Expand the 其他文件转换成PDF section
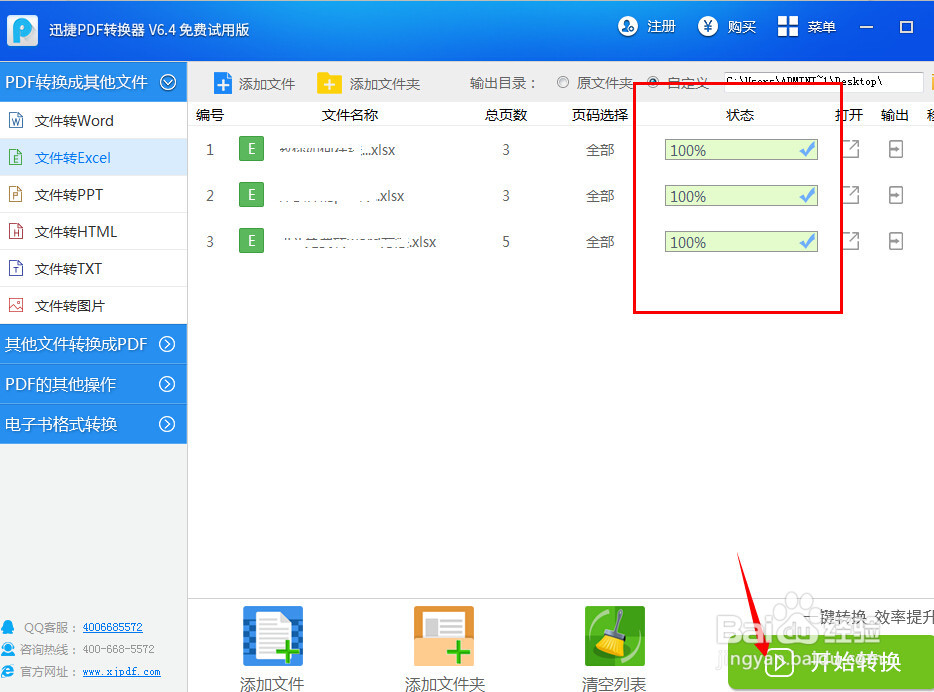The width and height of the screenshot is (934, 692). pos(167,344)
